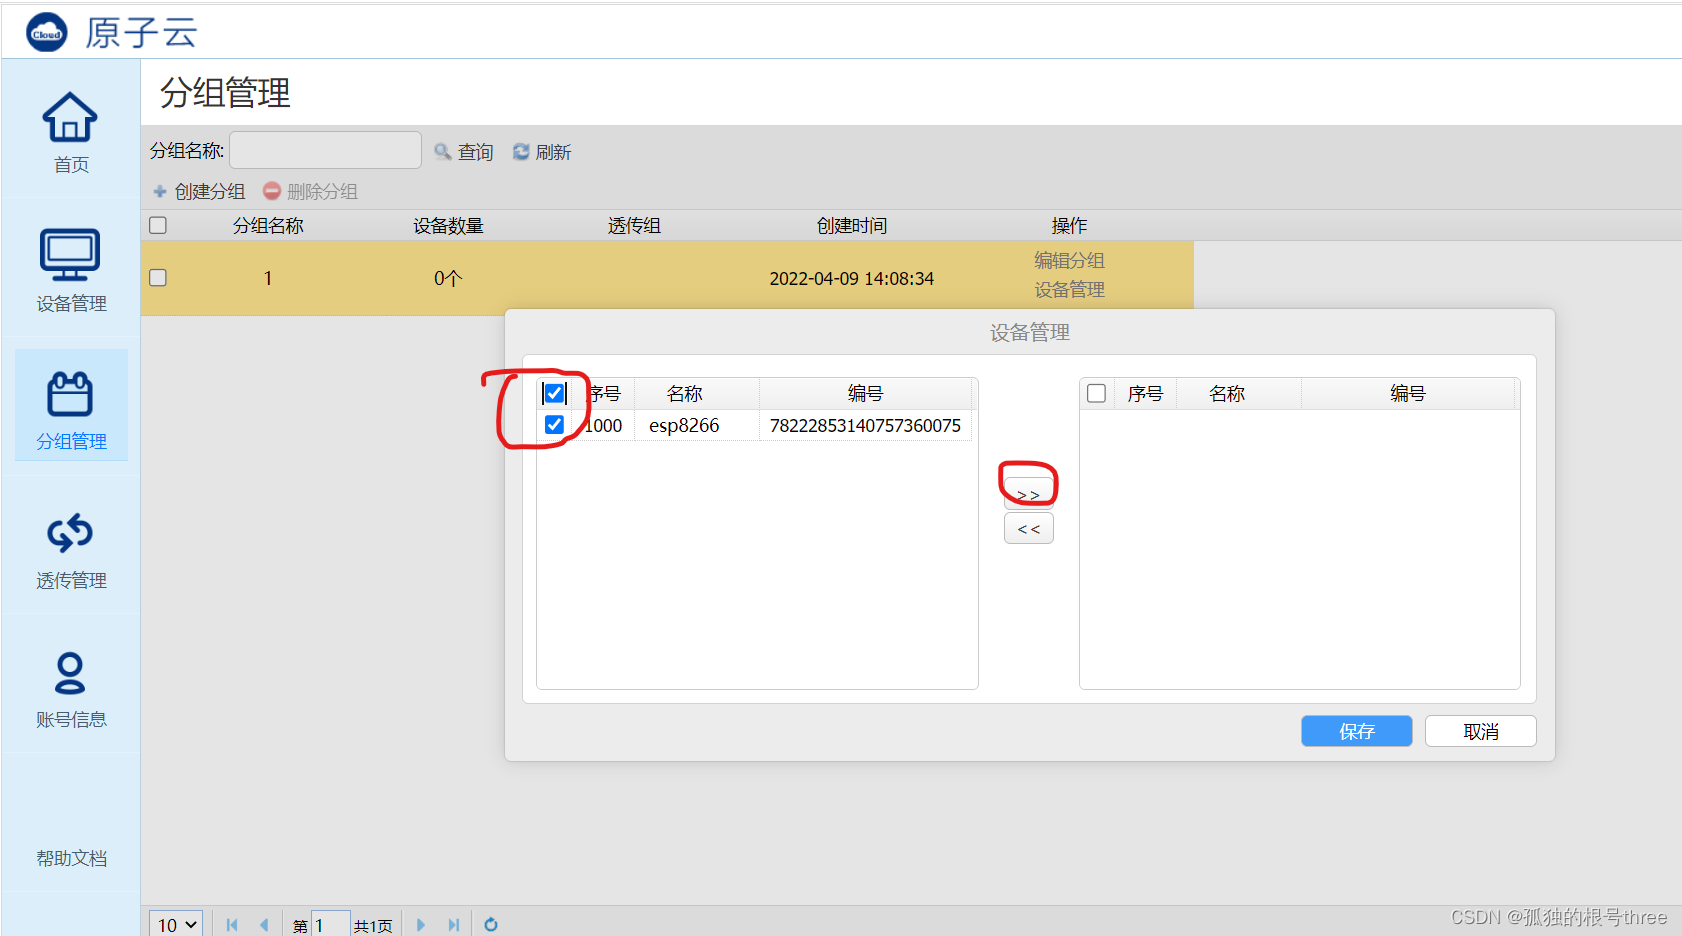Click the 刷新 refresh icon in toolbar
The height and width of the screenshot is (936, 1682).
pyautogui.click(x=521, y=152)
